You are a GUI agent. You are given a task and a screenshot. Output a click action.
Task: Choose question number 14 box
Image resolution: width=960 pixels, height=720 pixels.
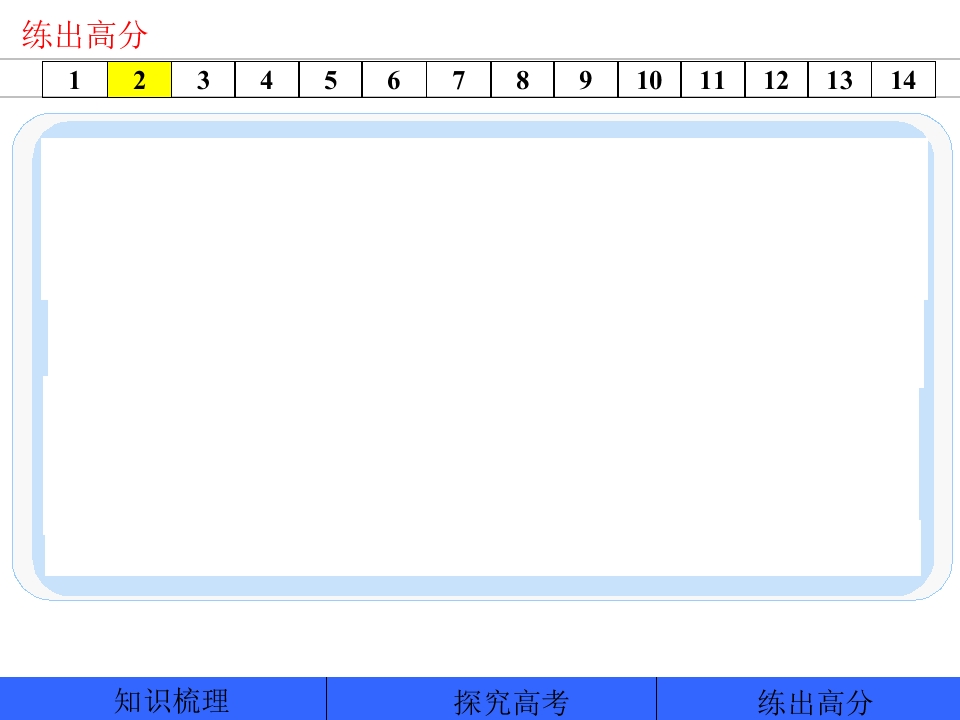click(x=904, y=80)
